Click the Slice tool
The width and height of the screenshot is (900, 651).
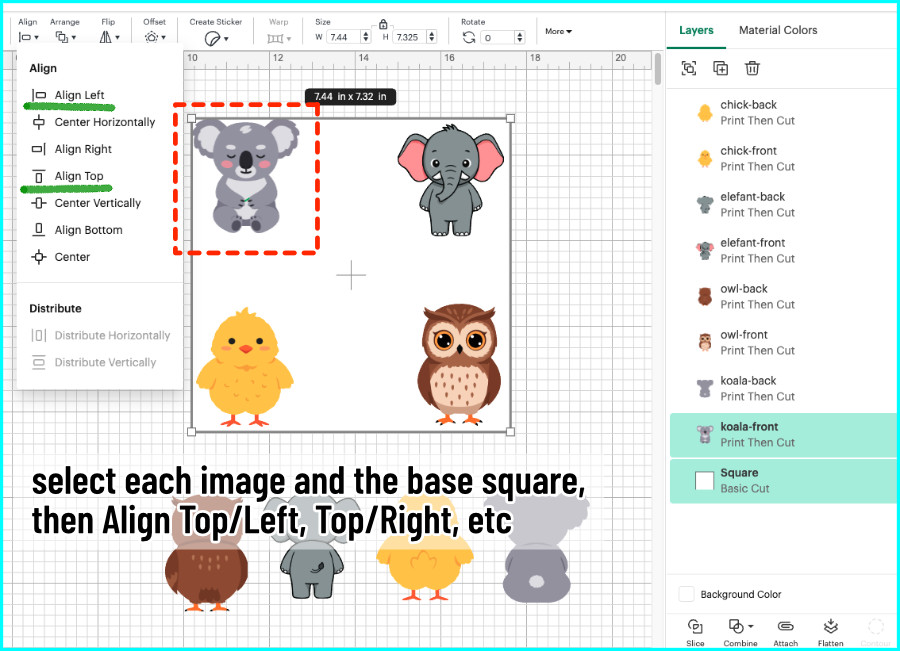tap(695, 632)
